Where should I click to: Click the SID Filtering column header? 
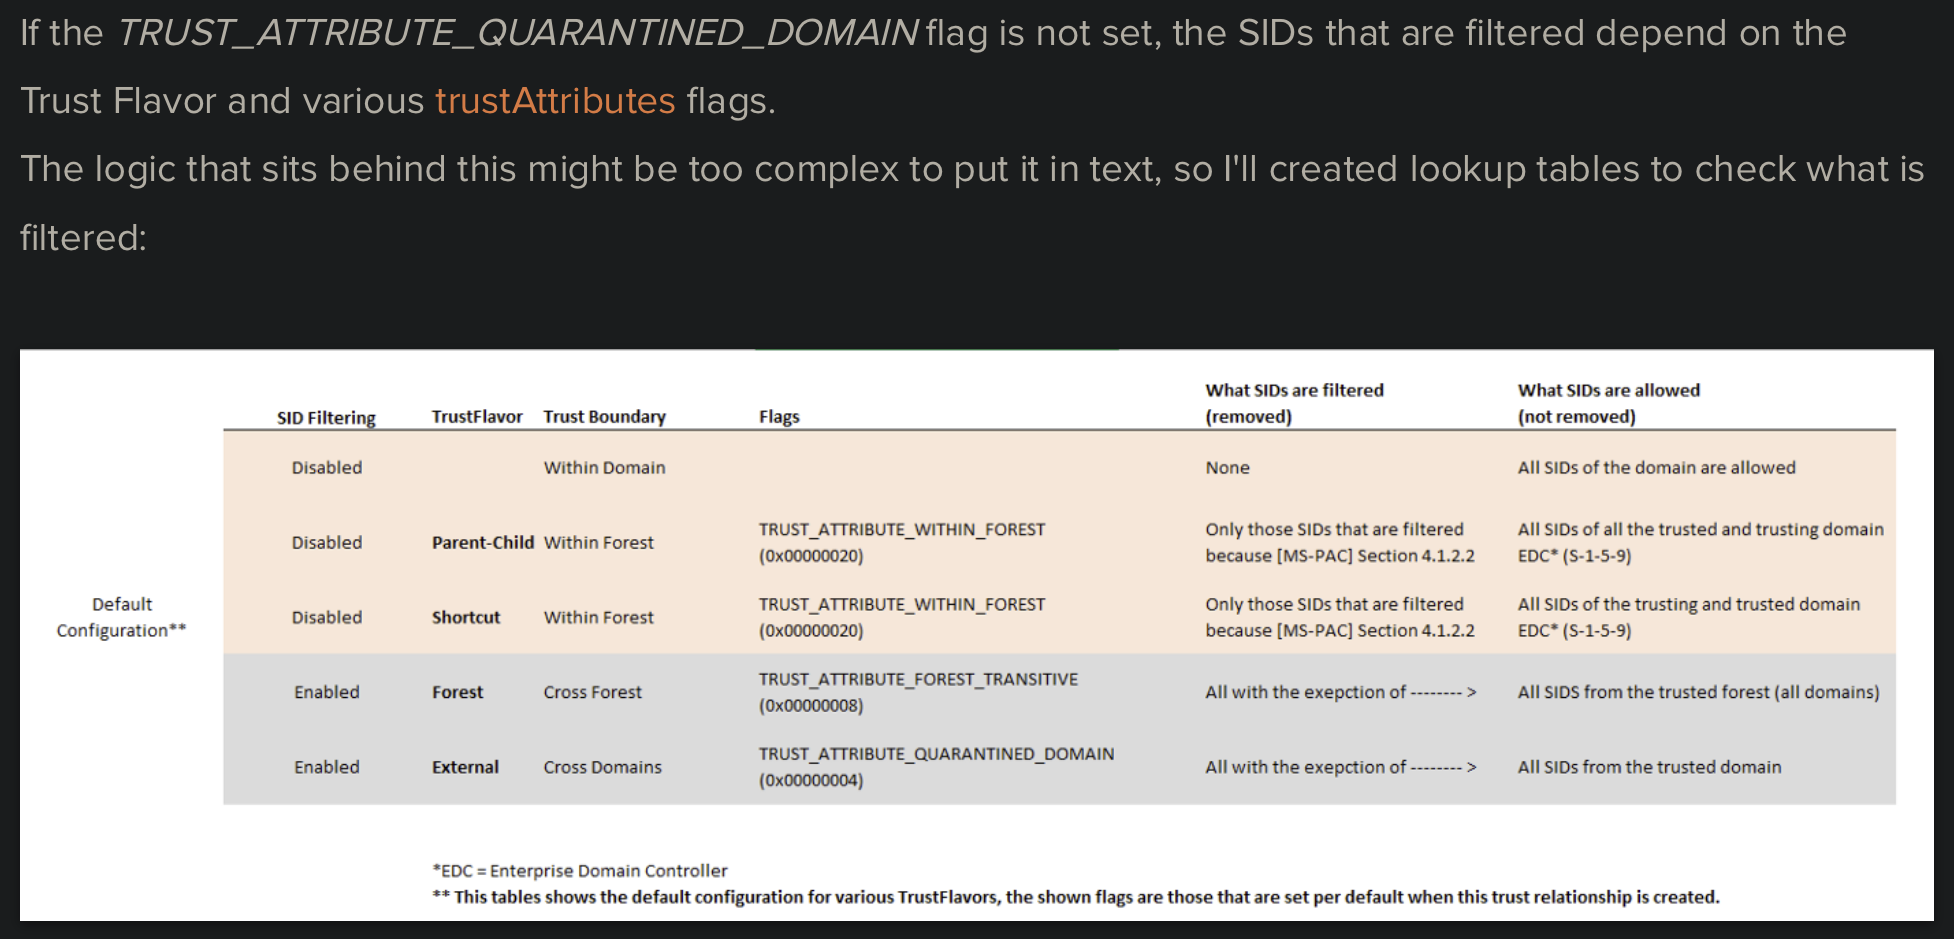(x=326, y=417)
